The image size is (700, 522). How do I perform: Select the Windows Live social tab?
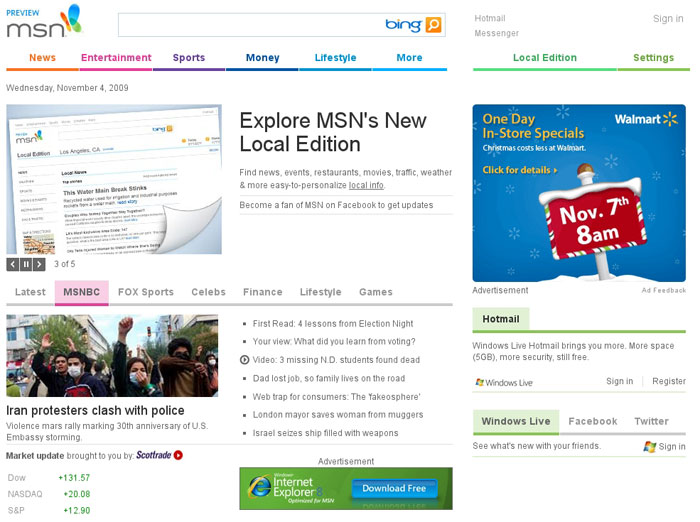[516, 421]
